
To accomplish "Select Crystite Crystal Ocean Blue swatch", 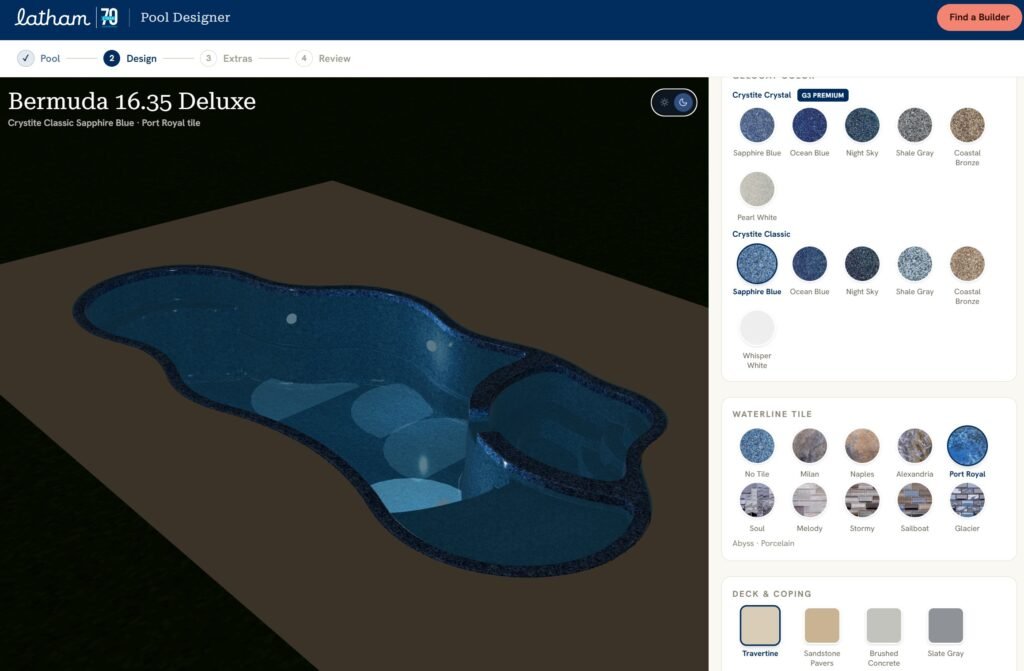I will tap(809, 125).
